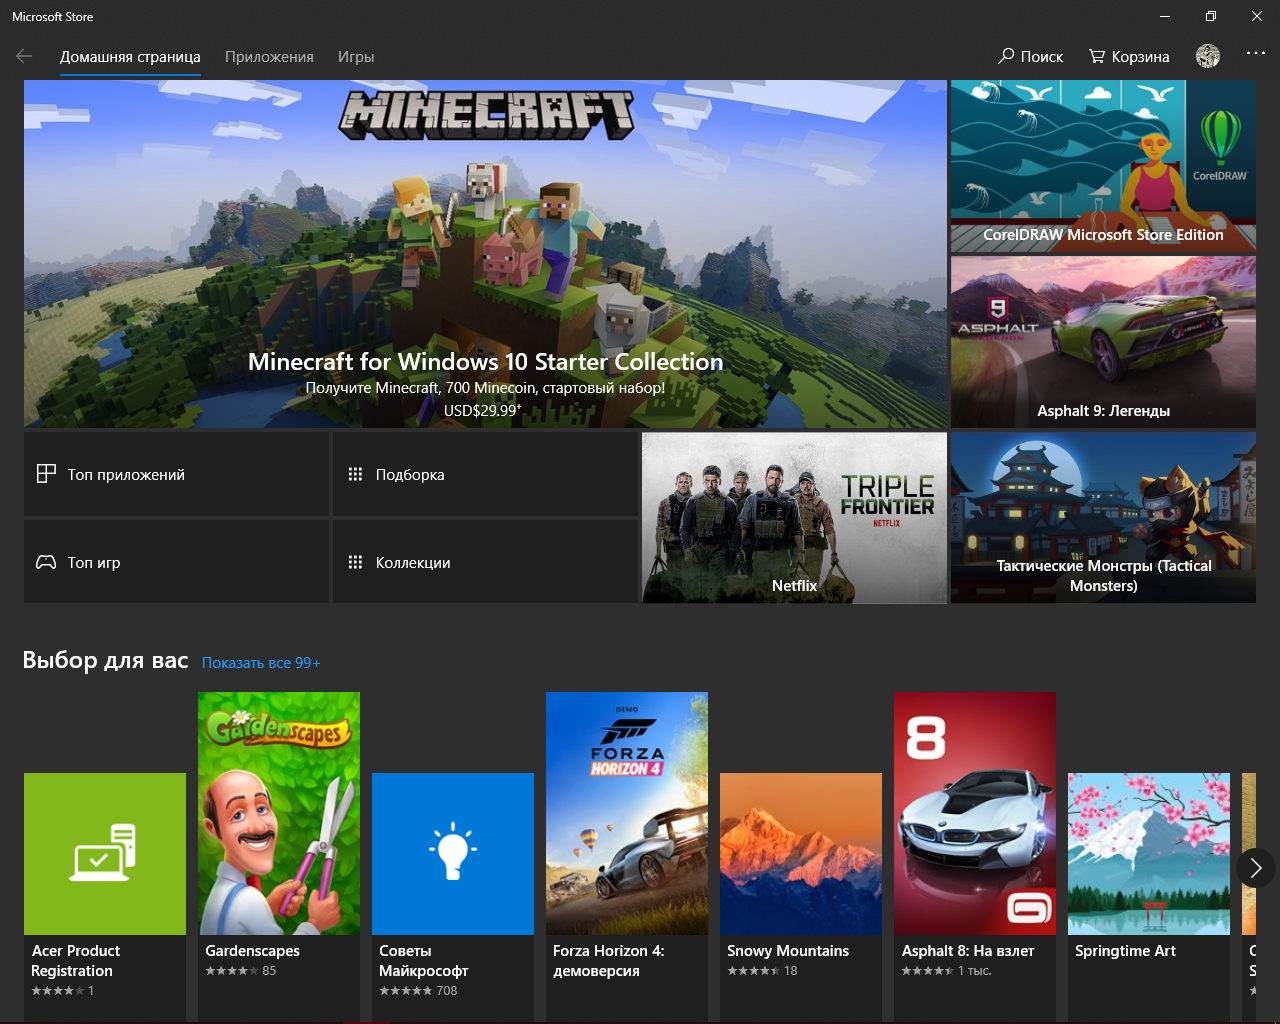Open the Tactical Monsters tile
1280x1024 pixels.
[x=1103, y=518]
